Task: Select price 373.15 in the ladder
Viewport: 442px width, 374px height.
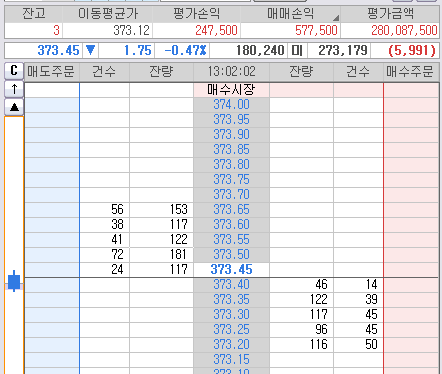Action: (231, 360)
